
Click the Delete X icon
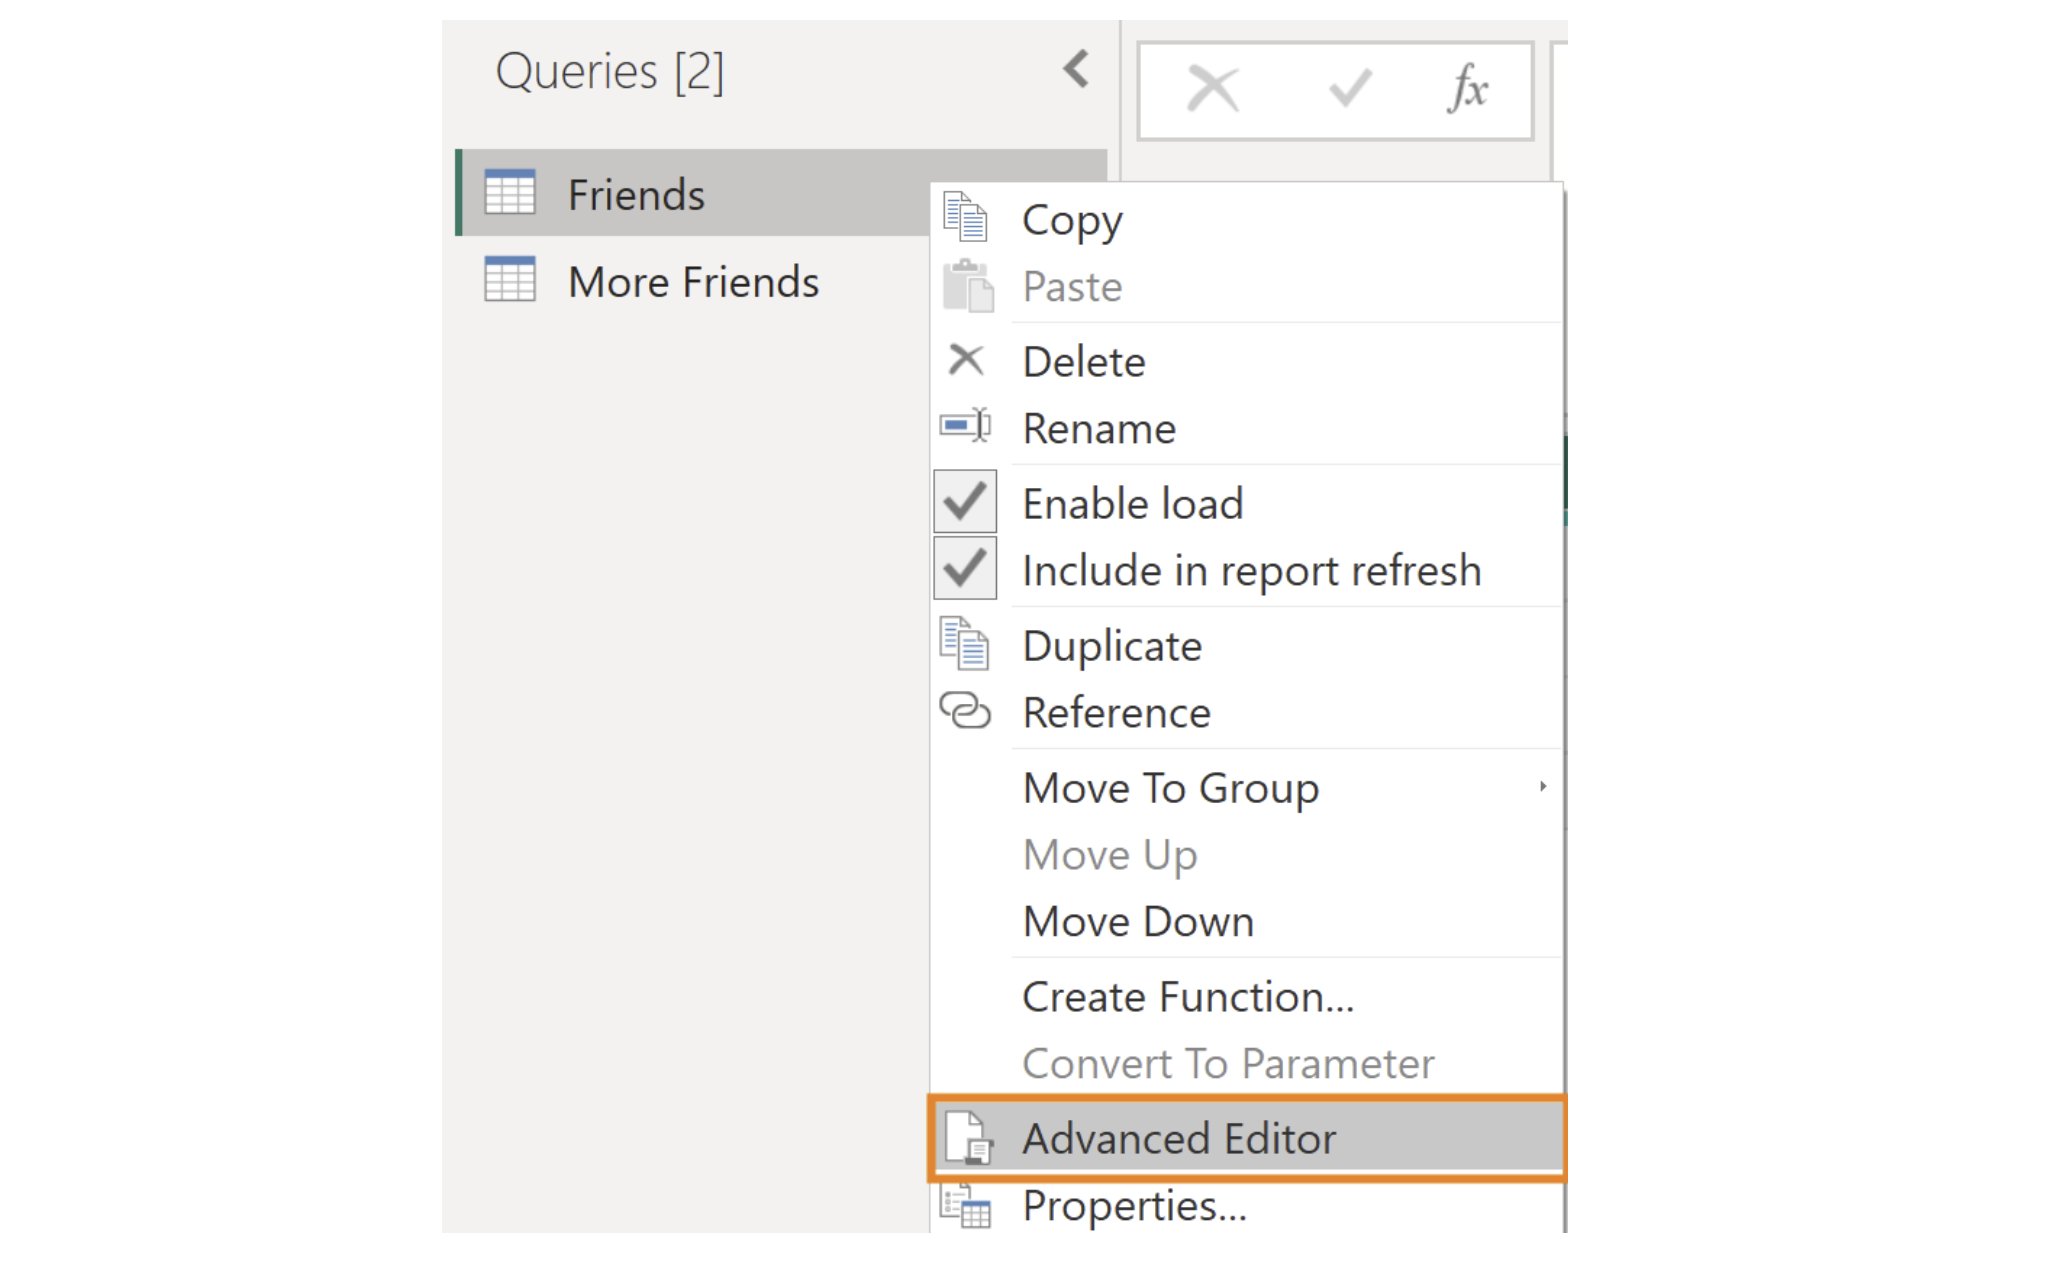[965, 360]
